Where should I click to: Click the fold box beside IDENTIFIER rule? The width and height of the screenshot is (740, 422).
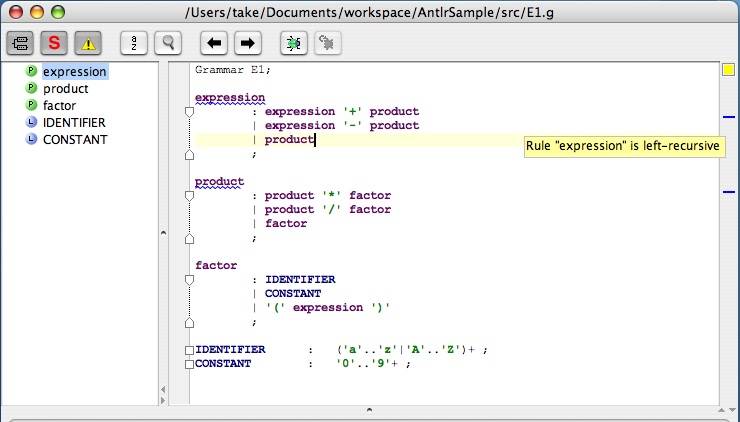pos(189,350)
